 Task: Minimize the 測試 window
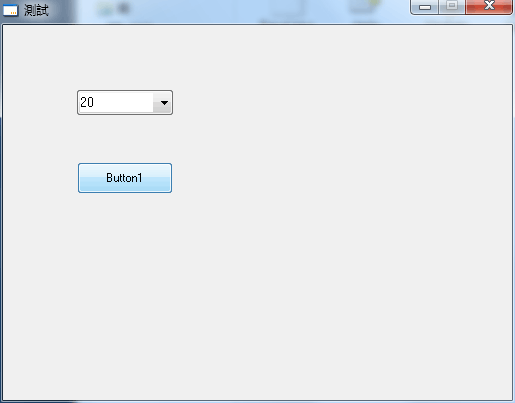click(425, 7)
